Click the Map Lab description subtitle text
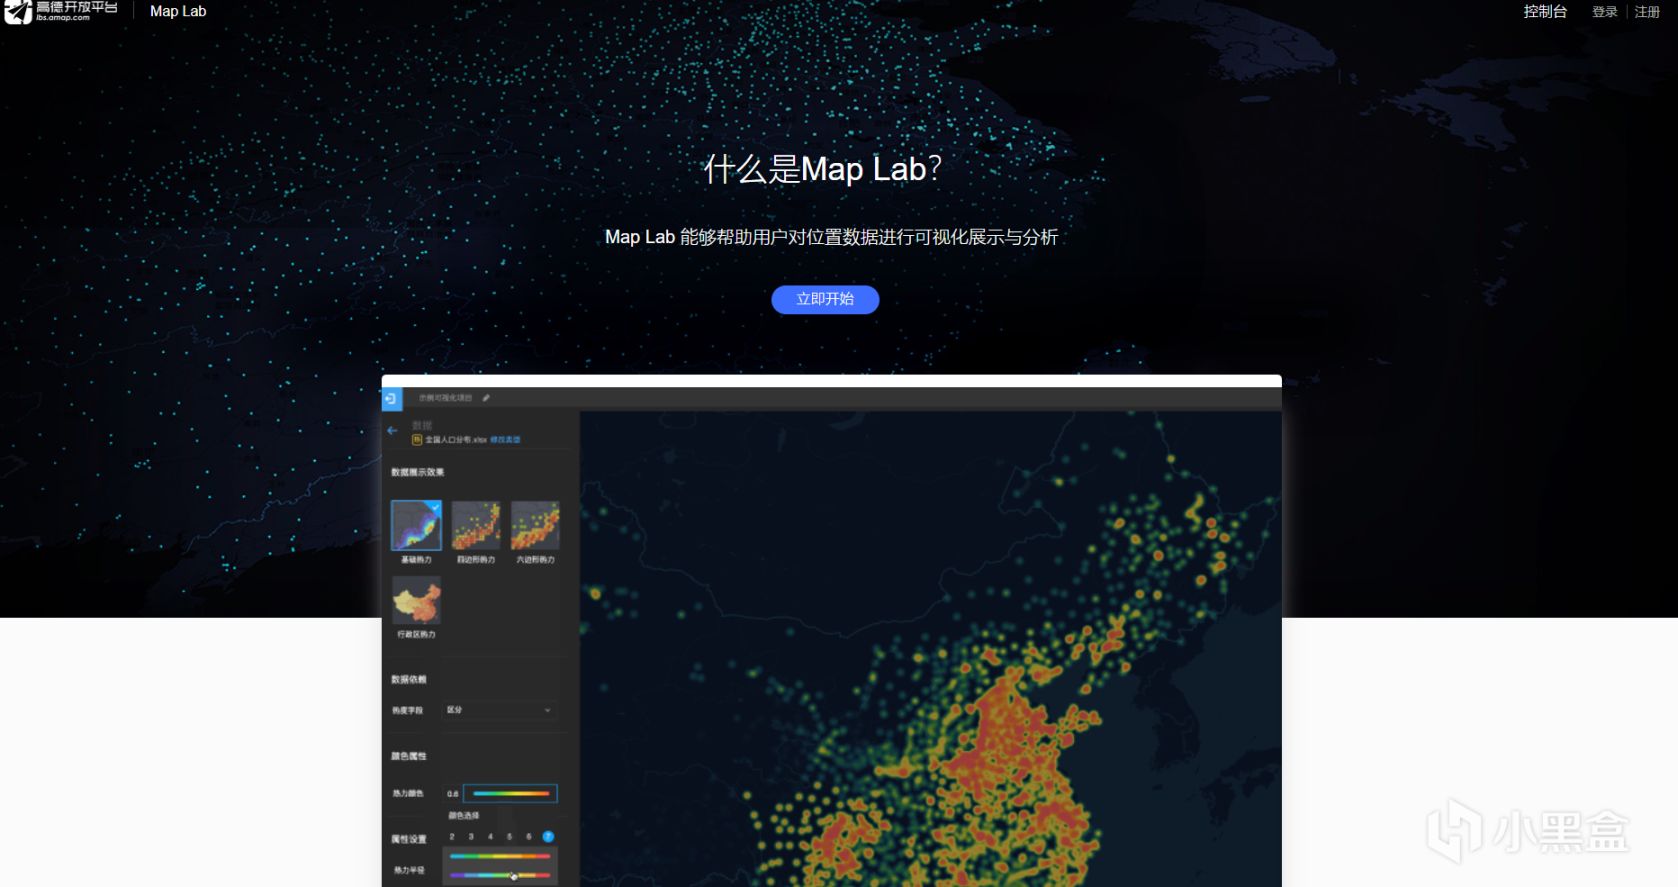1678x887 pixels. [x=831, y=237]
